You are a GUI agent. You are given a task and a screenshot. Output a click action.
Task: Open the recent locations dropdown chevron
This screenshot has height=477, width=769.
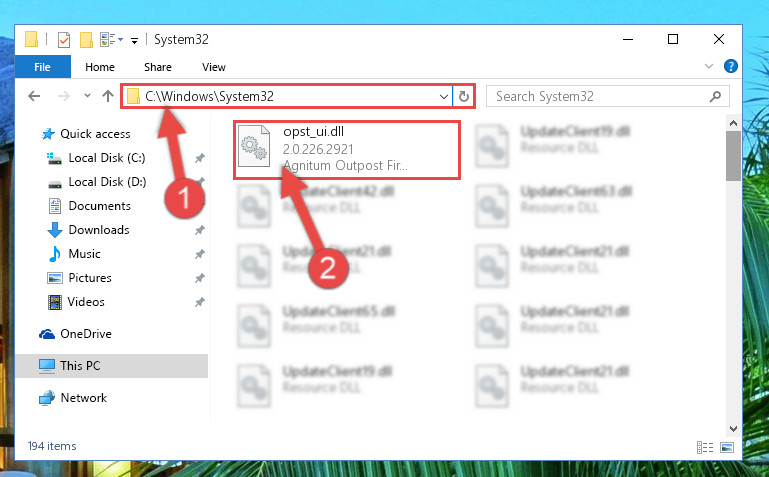pyautogui.click(x=87, y=96)
